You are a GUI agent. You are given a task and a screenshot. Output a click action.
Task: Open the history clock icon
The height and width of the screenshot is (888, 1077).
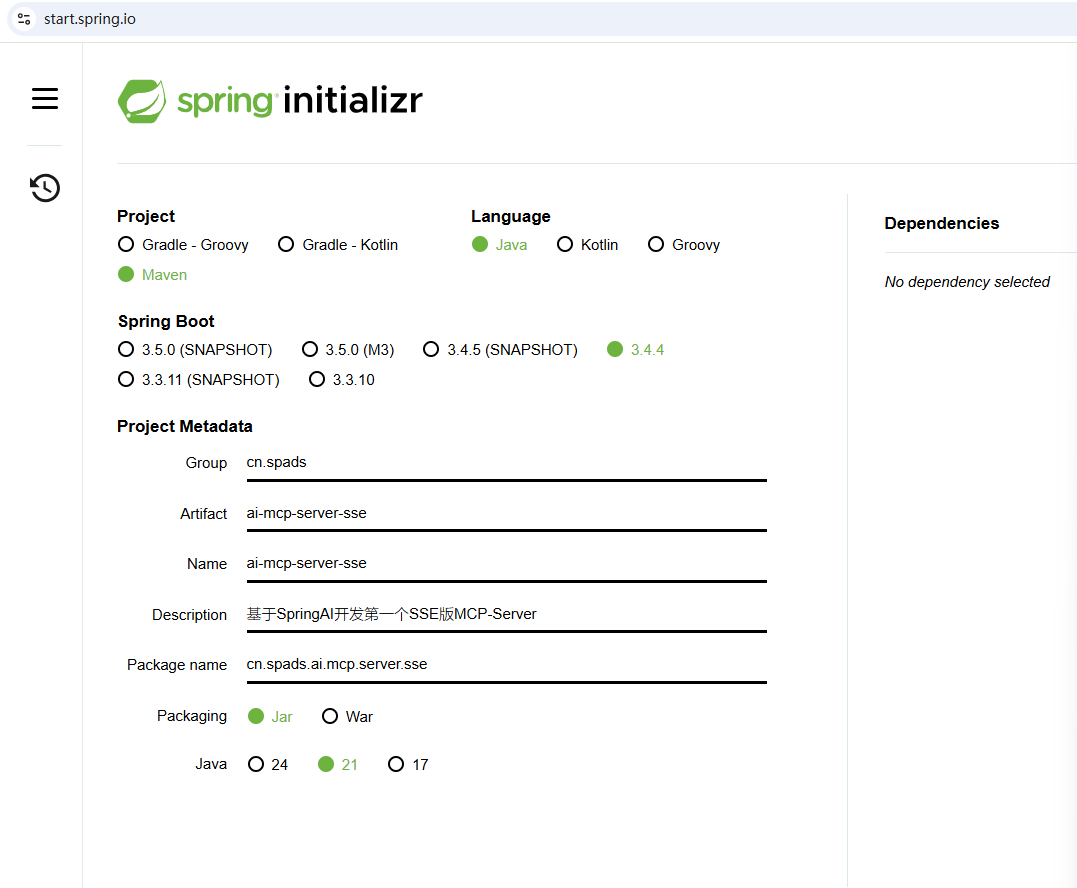pos(45,188)
